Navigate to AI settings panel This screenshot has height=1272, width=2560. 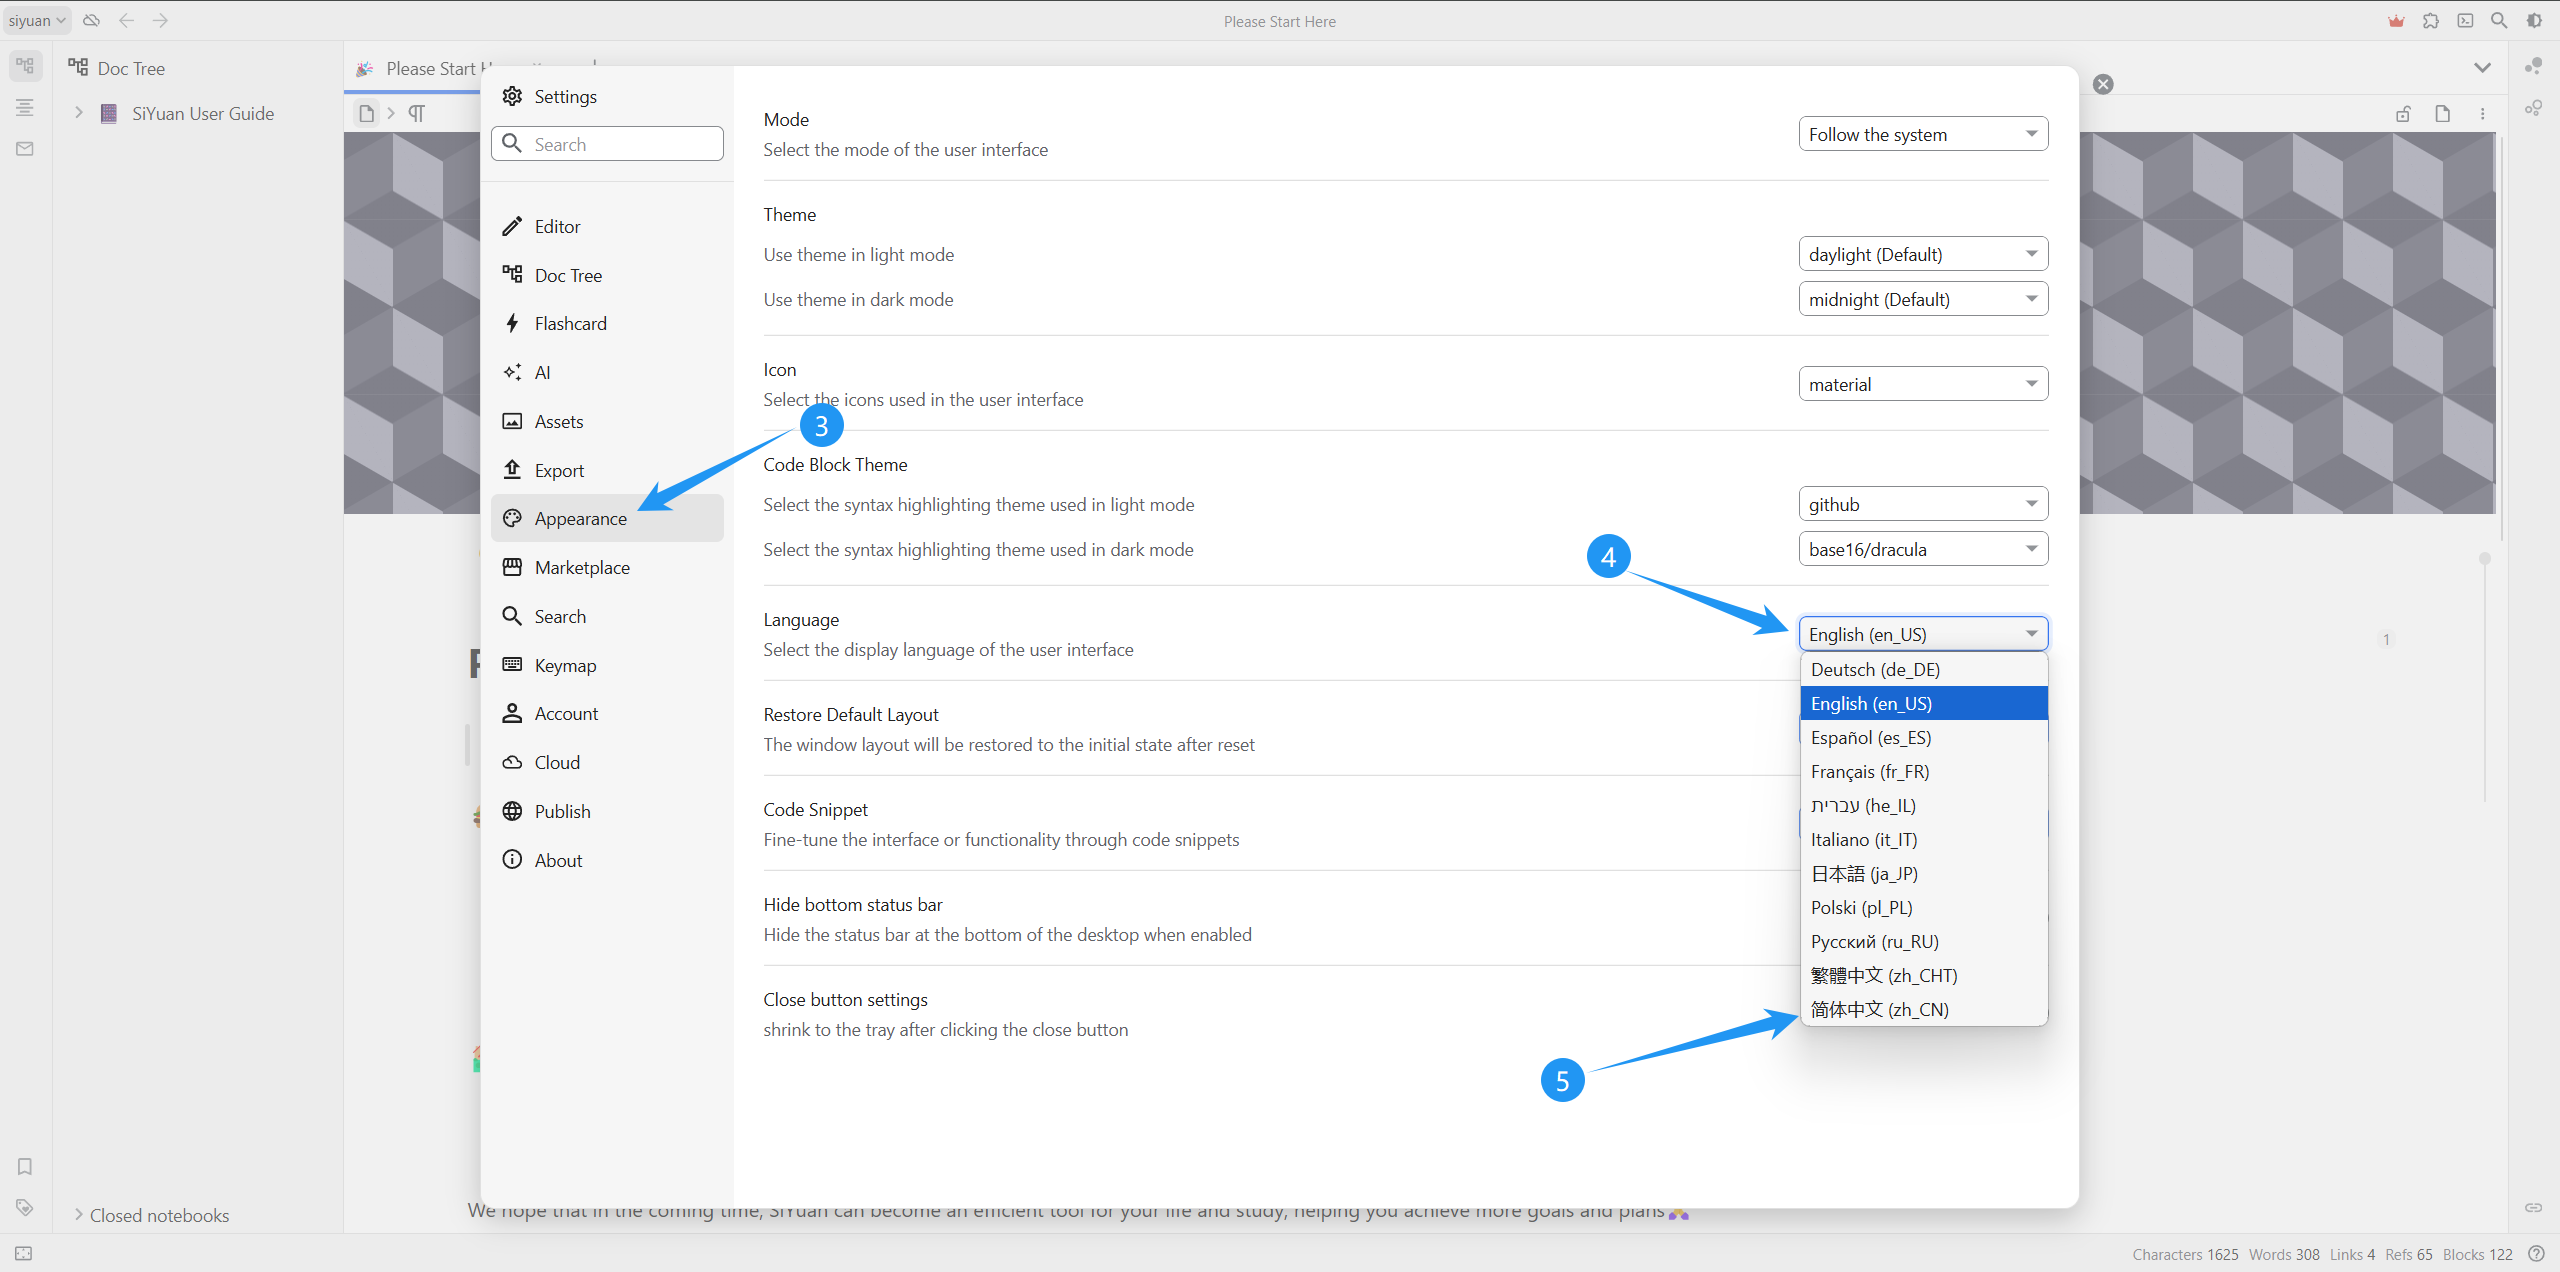(544, 372)
